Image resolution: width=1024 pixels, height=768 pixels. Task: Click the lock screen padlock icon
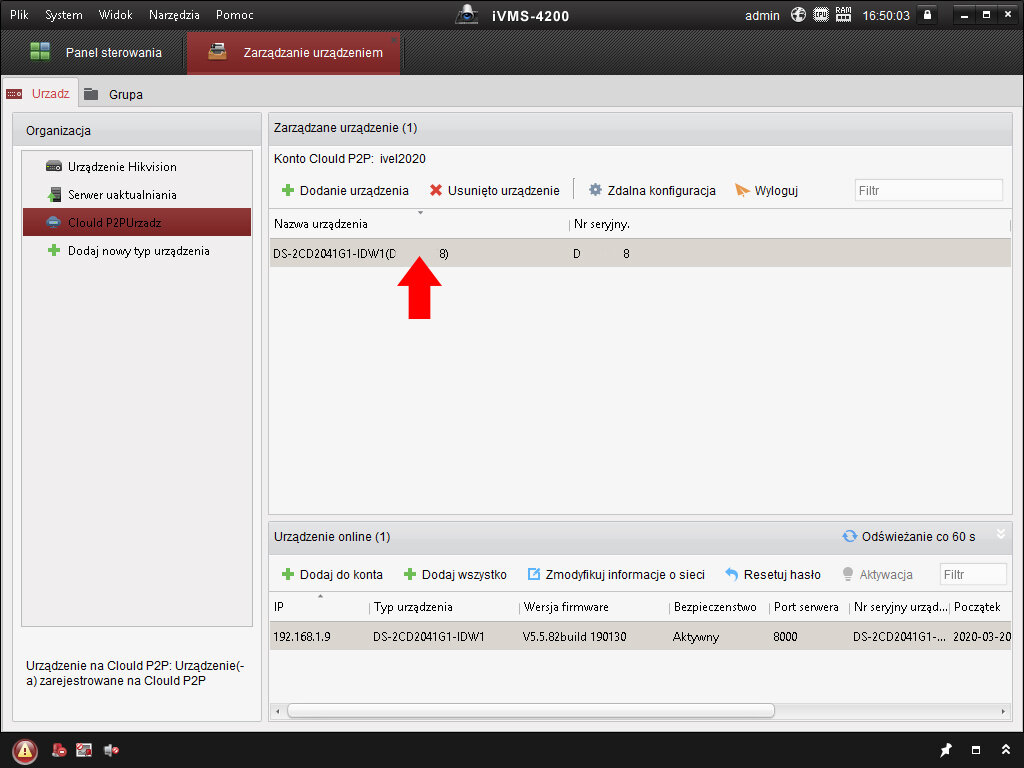tap(928, 15)
